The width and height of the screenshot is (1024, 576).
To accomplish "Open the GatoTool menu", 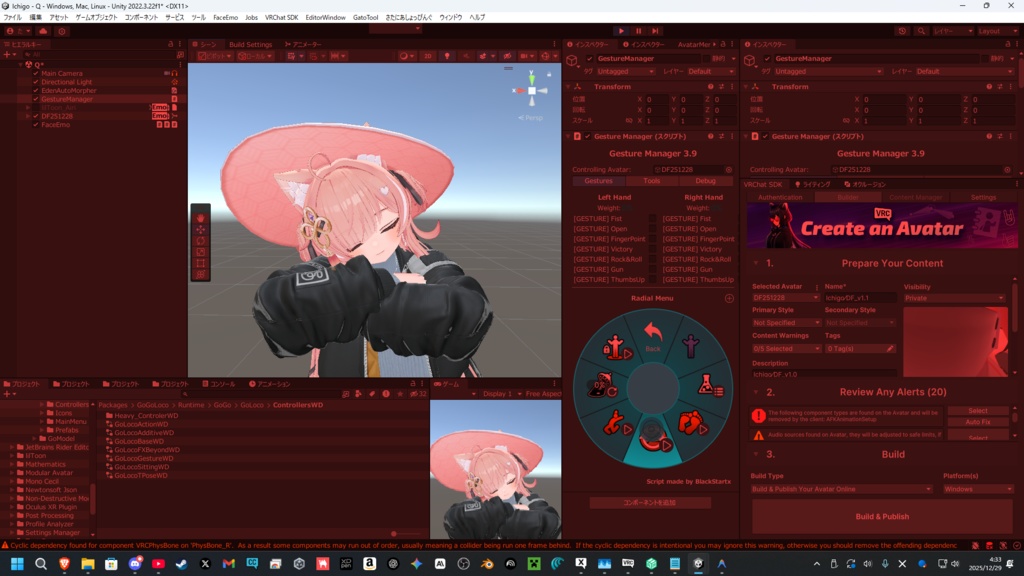I will pos(365,18).
